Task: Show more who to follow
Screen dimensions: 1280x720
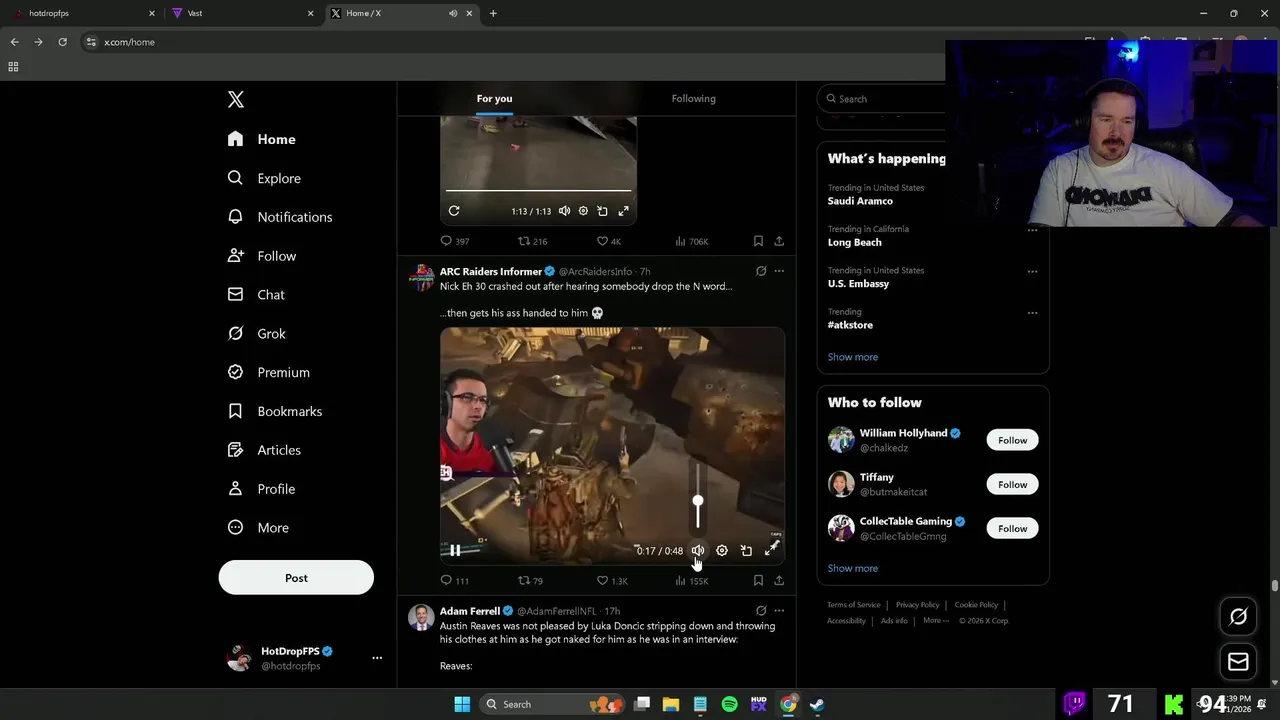Action: pos(853,568)
